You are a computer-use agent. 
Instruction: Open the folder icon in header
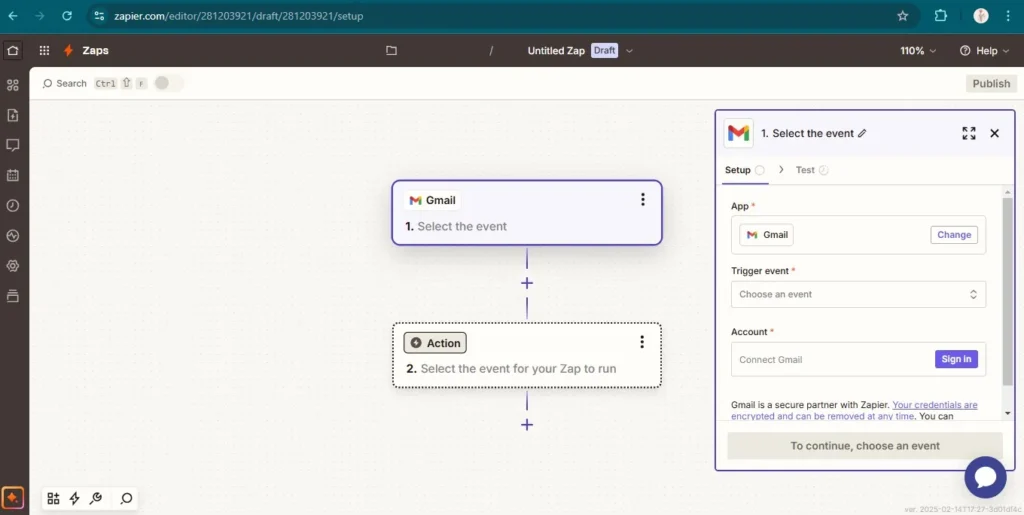coord(391,50)
